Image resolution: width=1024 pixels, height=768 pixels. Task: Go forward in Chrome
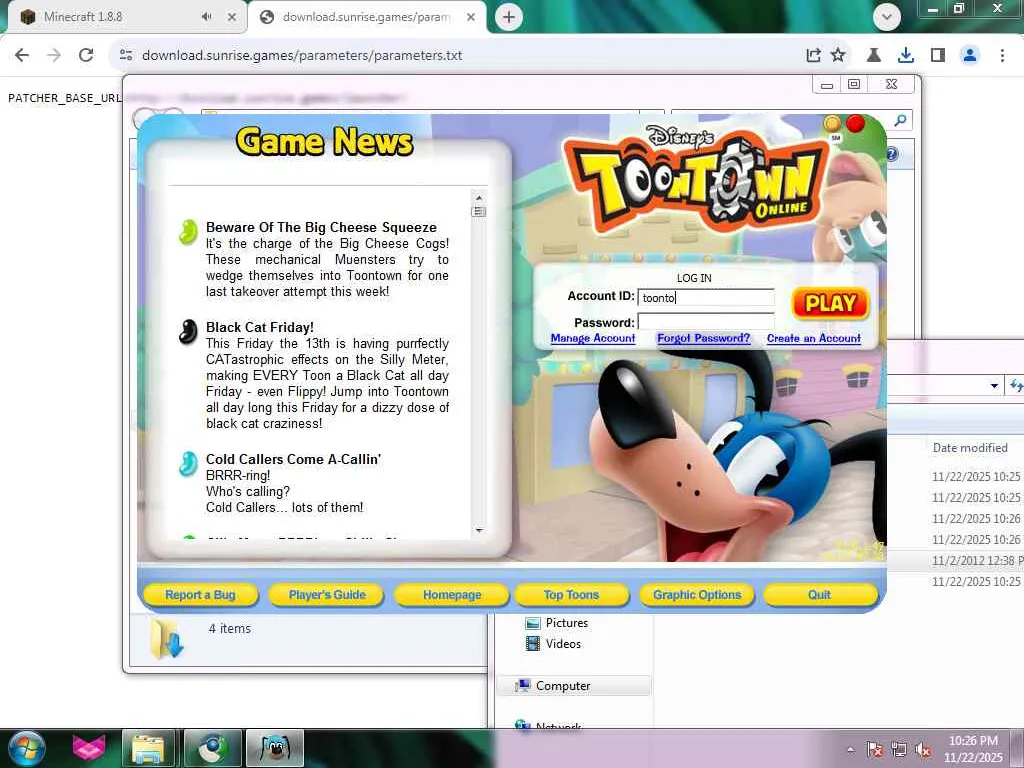click(54, 55)
